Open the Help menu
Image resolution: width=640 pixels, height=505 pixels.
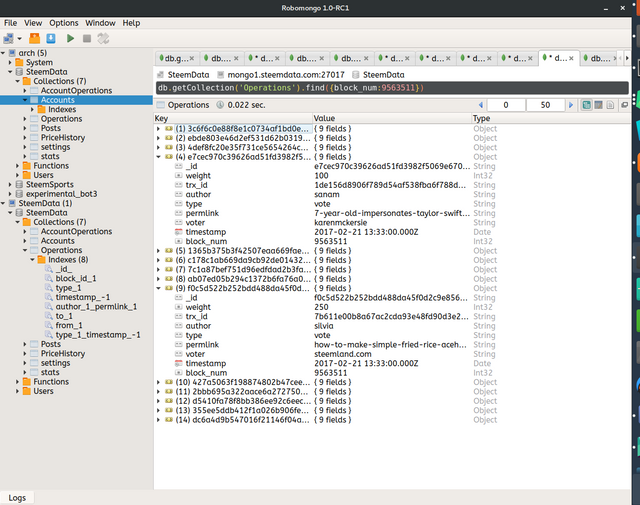pos(131,23)
